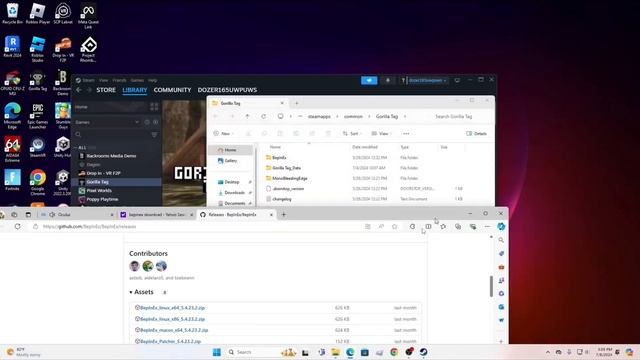Open Edge sidebar search icon

click(501, 240)
